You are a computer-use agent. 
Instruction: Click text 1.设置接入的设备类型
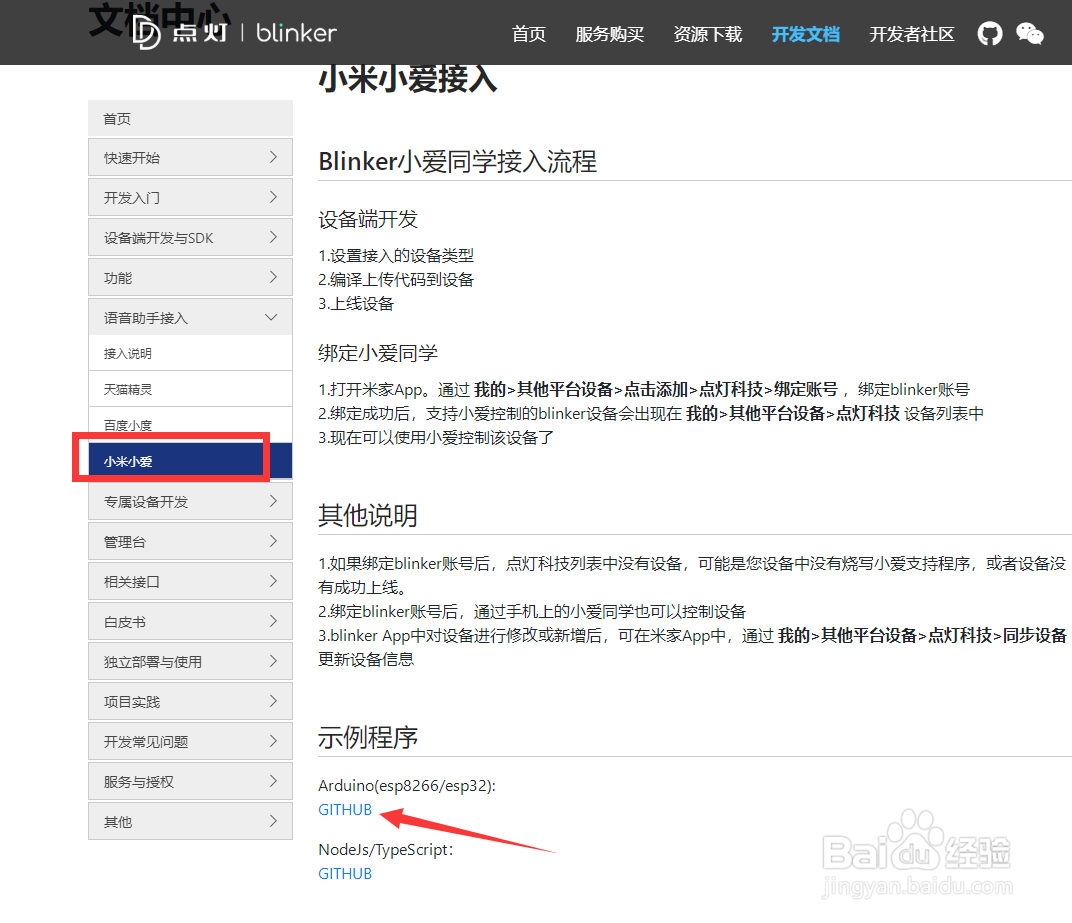[396, 256]
